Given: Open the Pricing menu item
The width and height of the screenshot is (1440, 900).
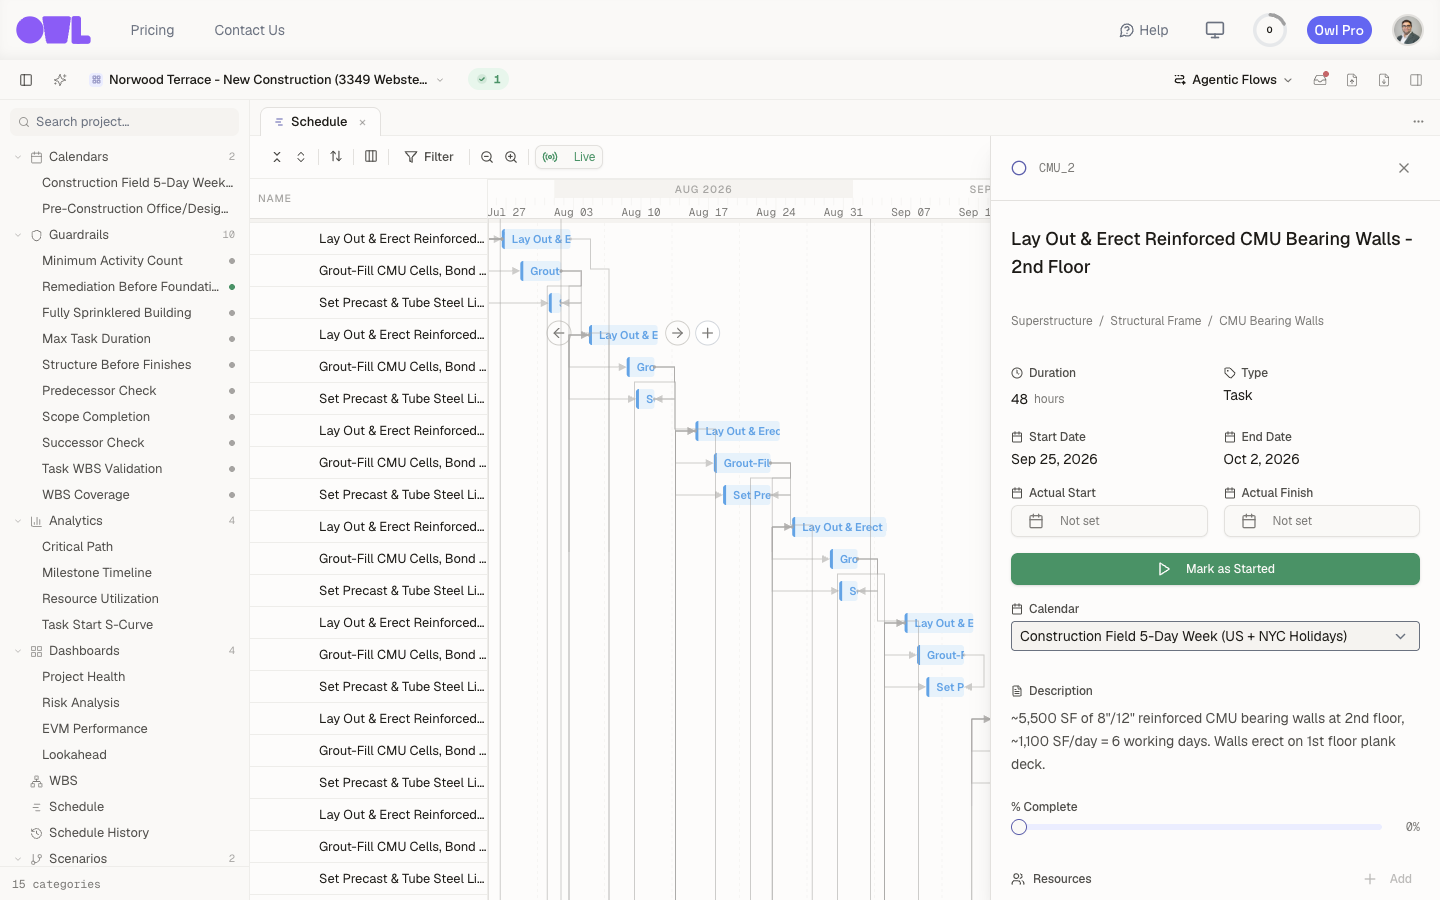Looking at the screenshot, I should point(152,30).
